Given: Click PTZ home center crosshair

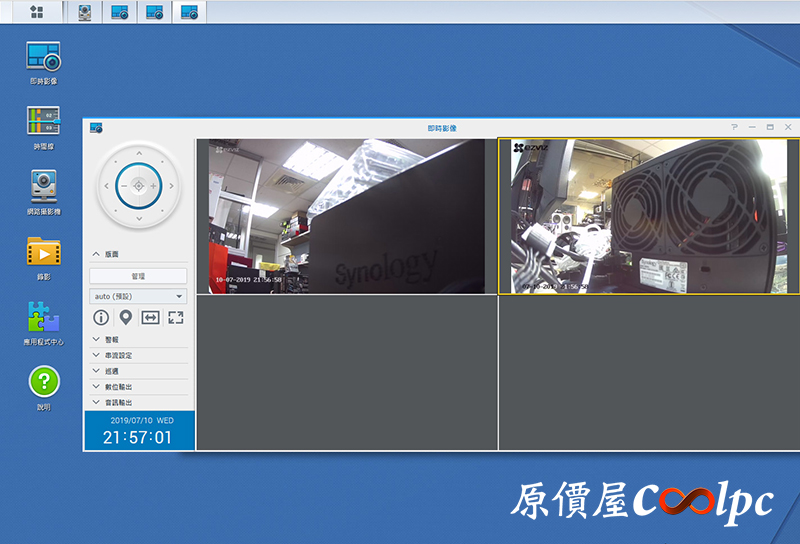Looking at the screenshot, I should [138, 186].
